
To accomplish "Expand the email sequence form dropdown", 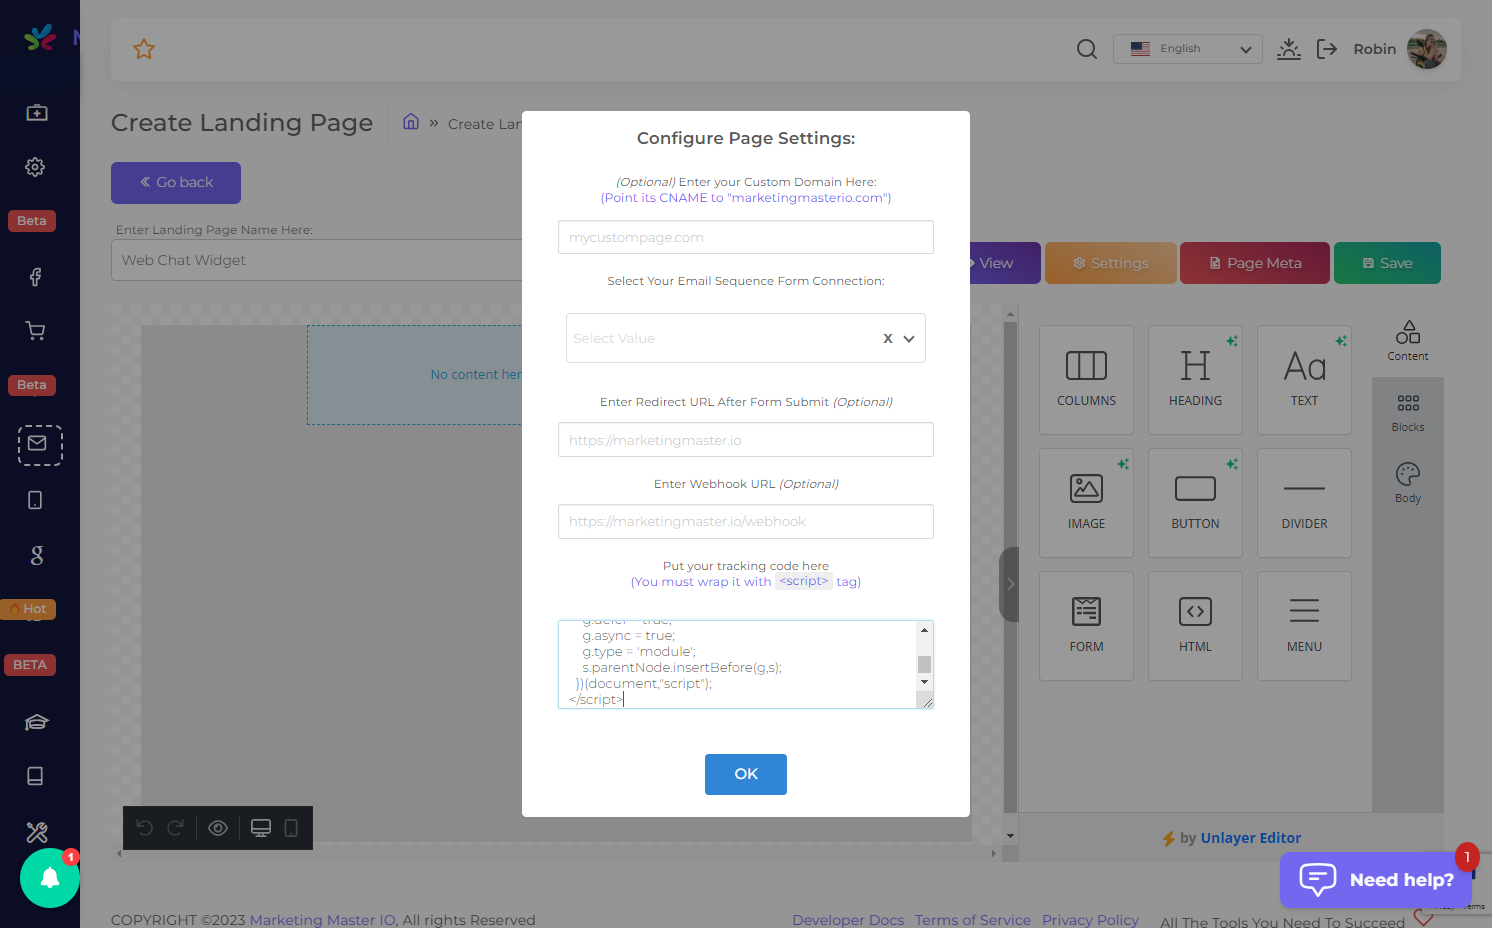I will [909, 339].
